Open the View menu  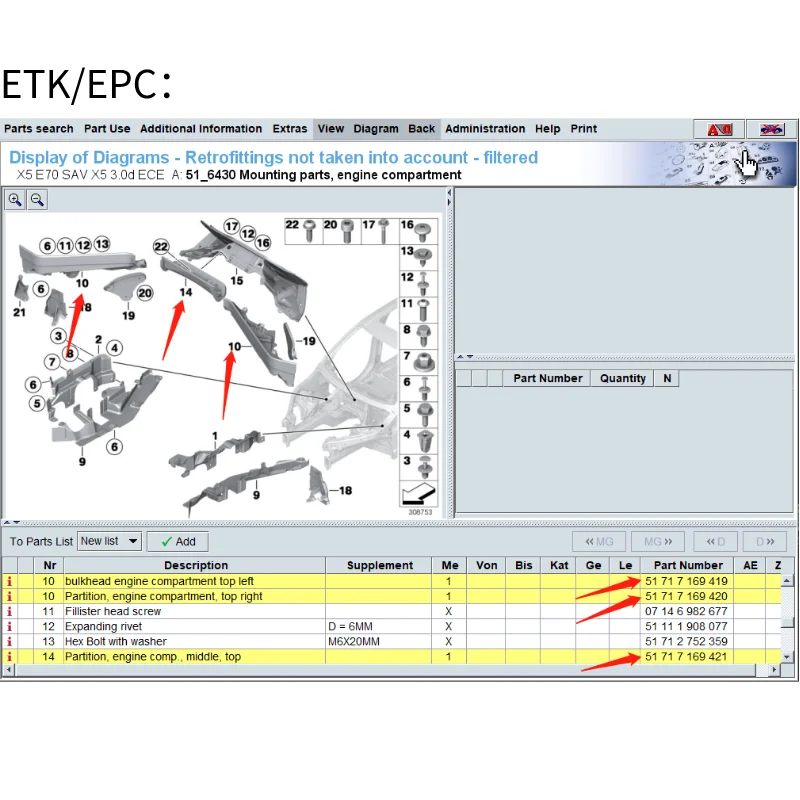click(x=331, y=129)
